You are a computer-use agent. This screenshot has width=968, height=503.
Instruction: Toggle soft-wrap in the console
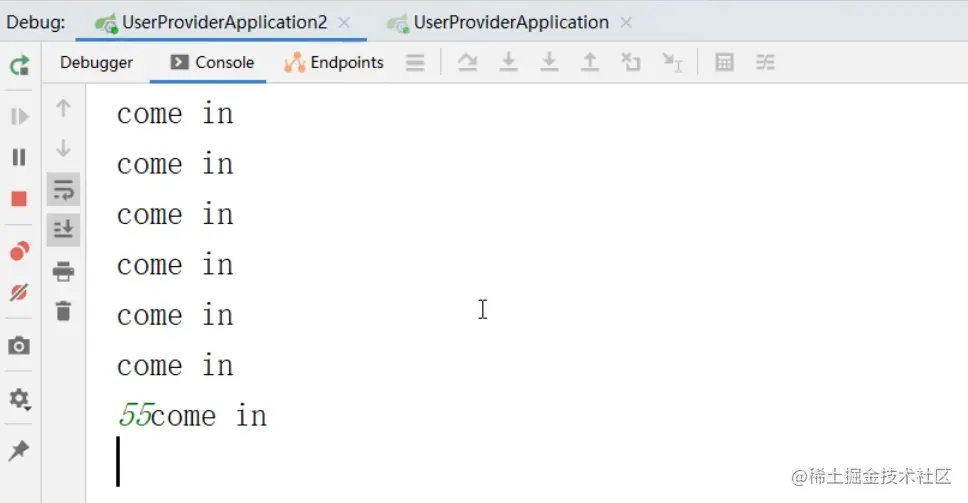(x=63, y=189)
